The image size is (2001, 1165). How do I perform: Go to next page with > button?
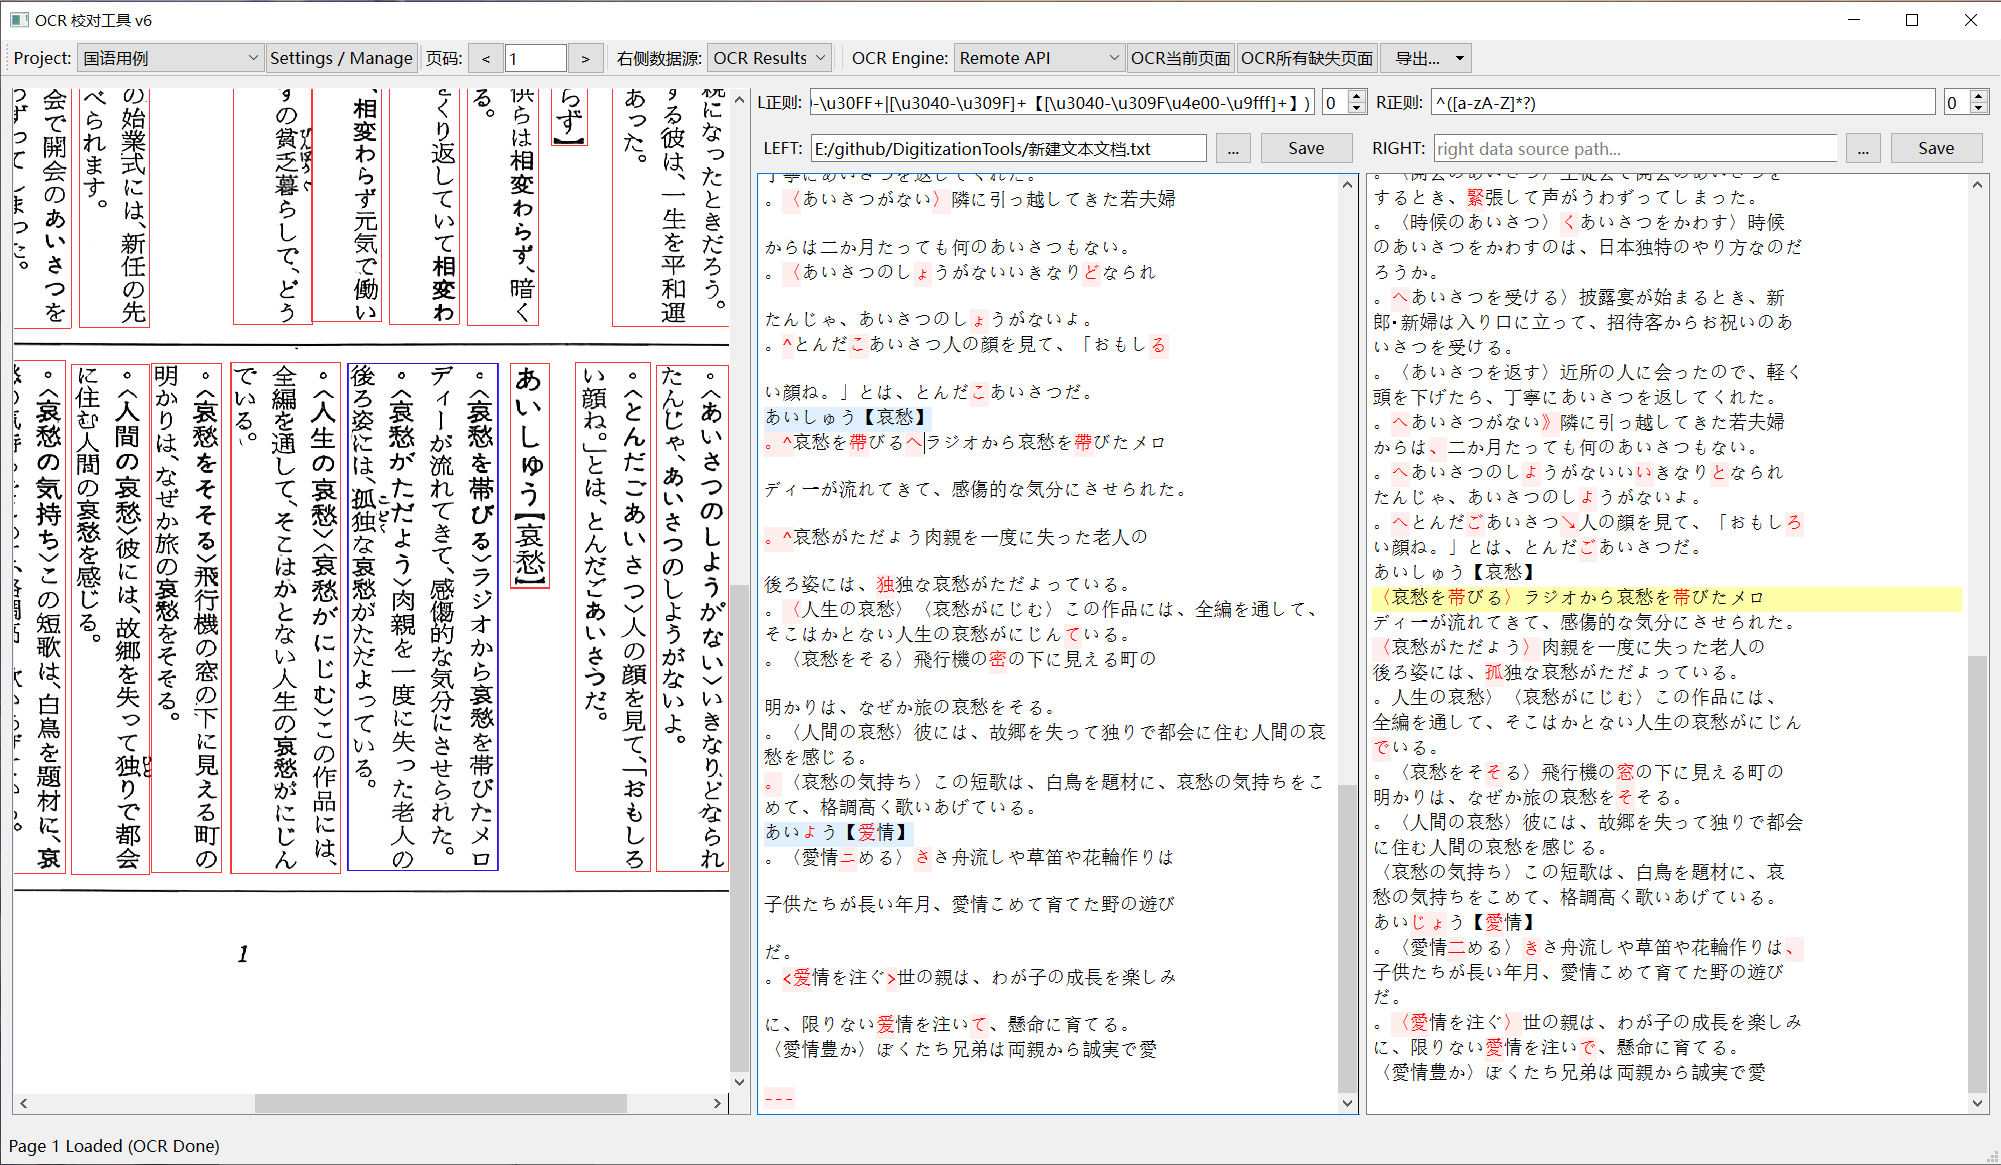pos(585,59)
